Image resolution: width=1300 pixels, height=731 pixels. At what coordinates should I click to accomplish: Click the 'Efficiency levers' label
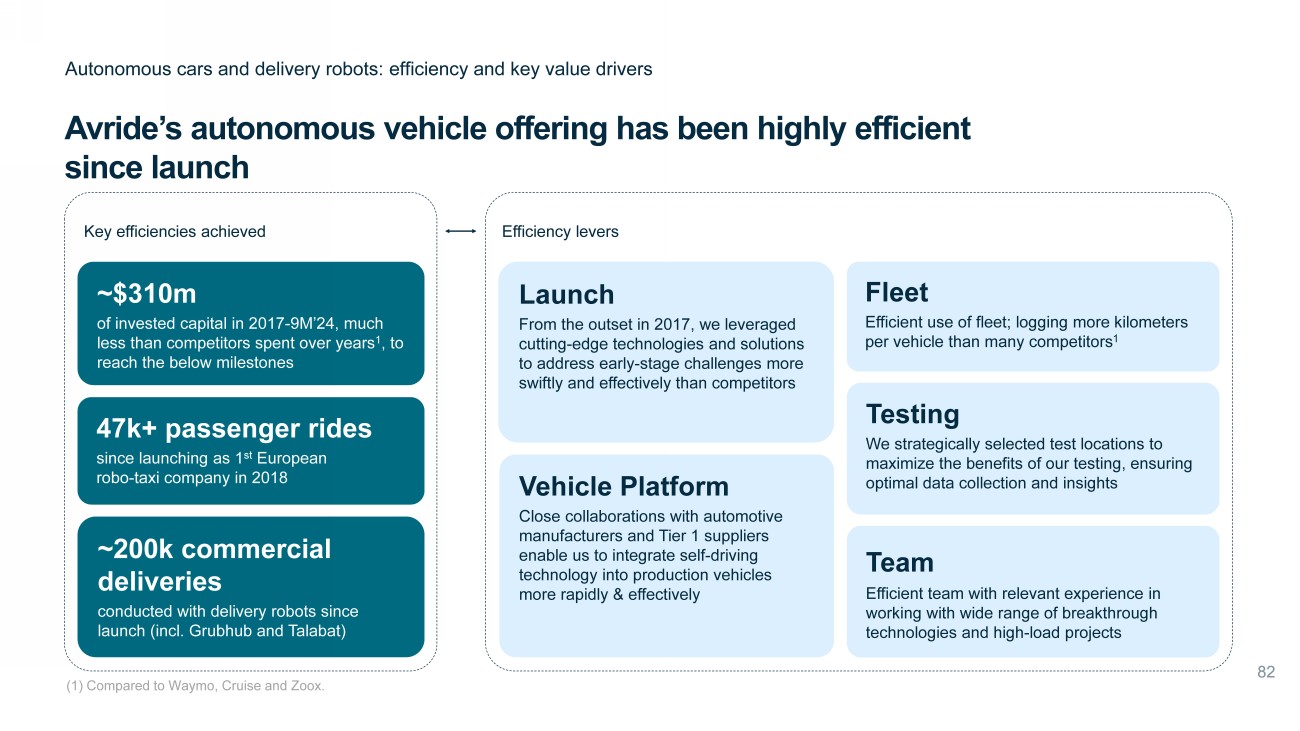pyautogui.click(x=560, y=231)
